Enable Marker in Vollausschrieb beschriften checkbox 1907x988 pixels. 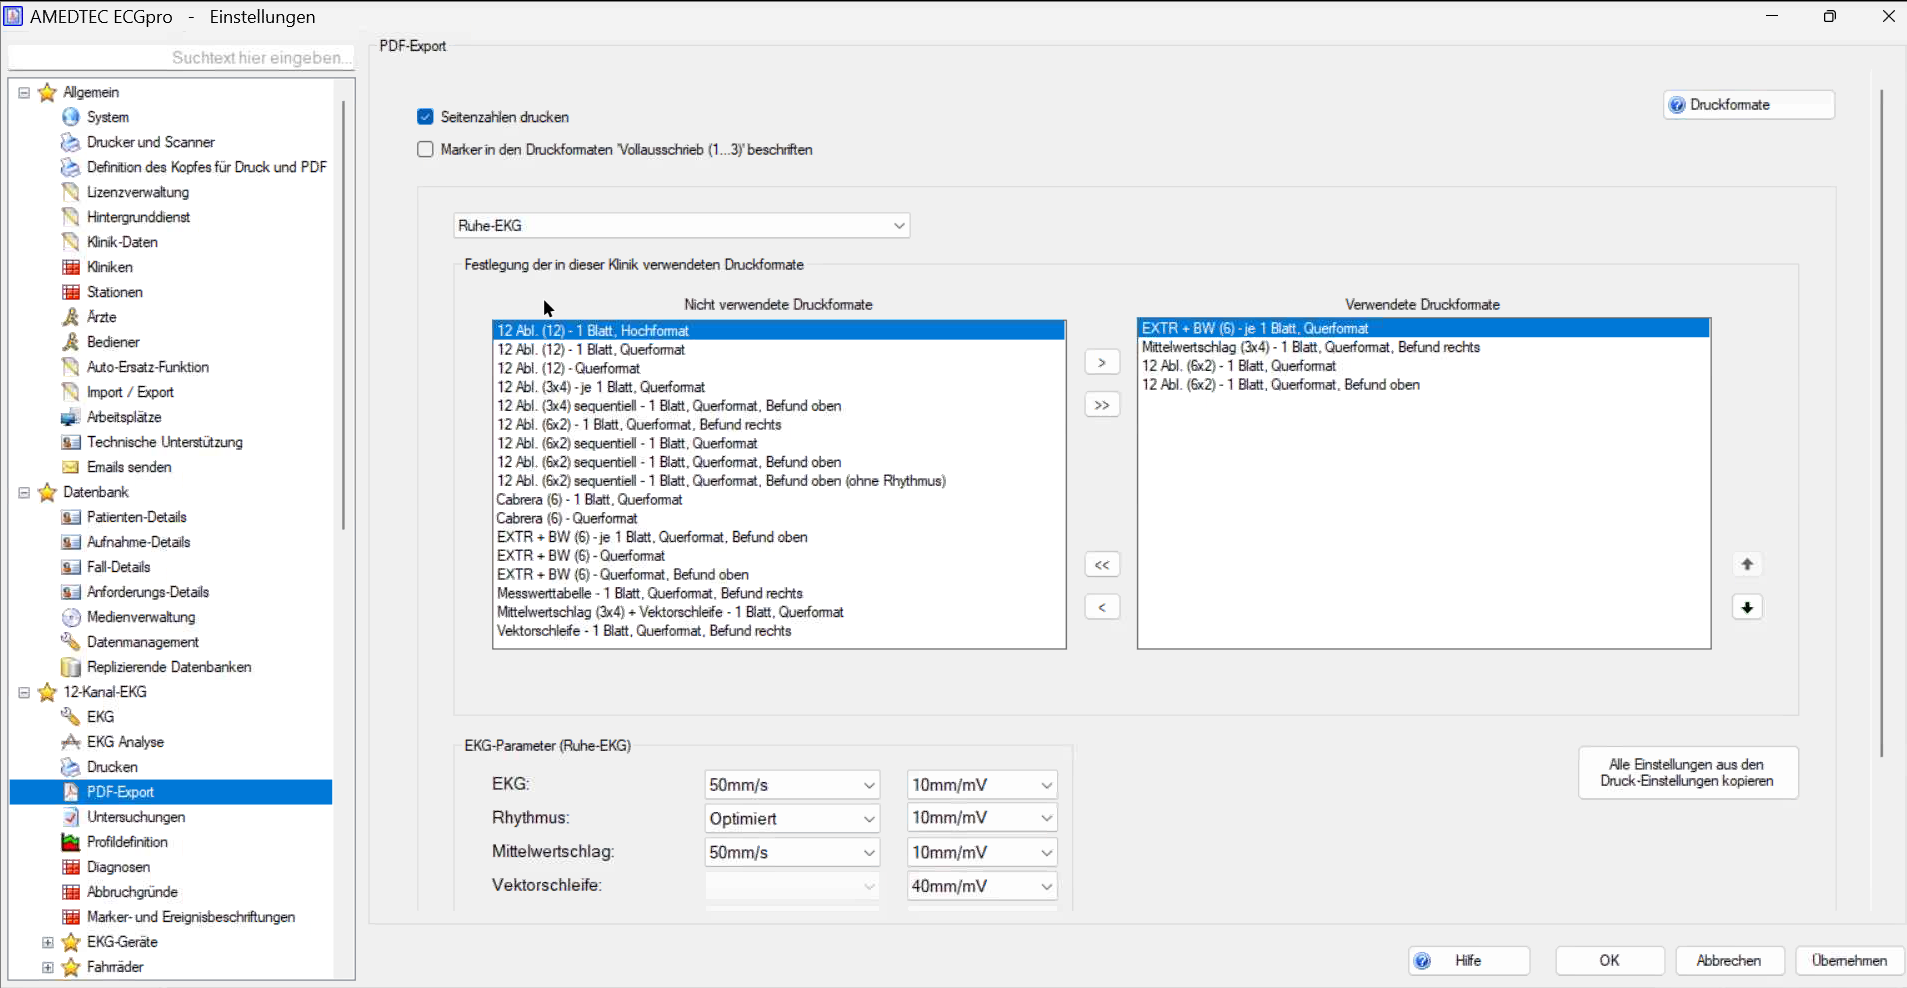coord(426,150)
